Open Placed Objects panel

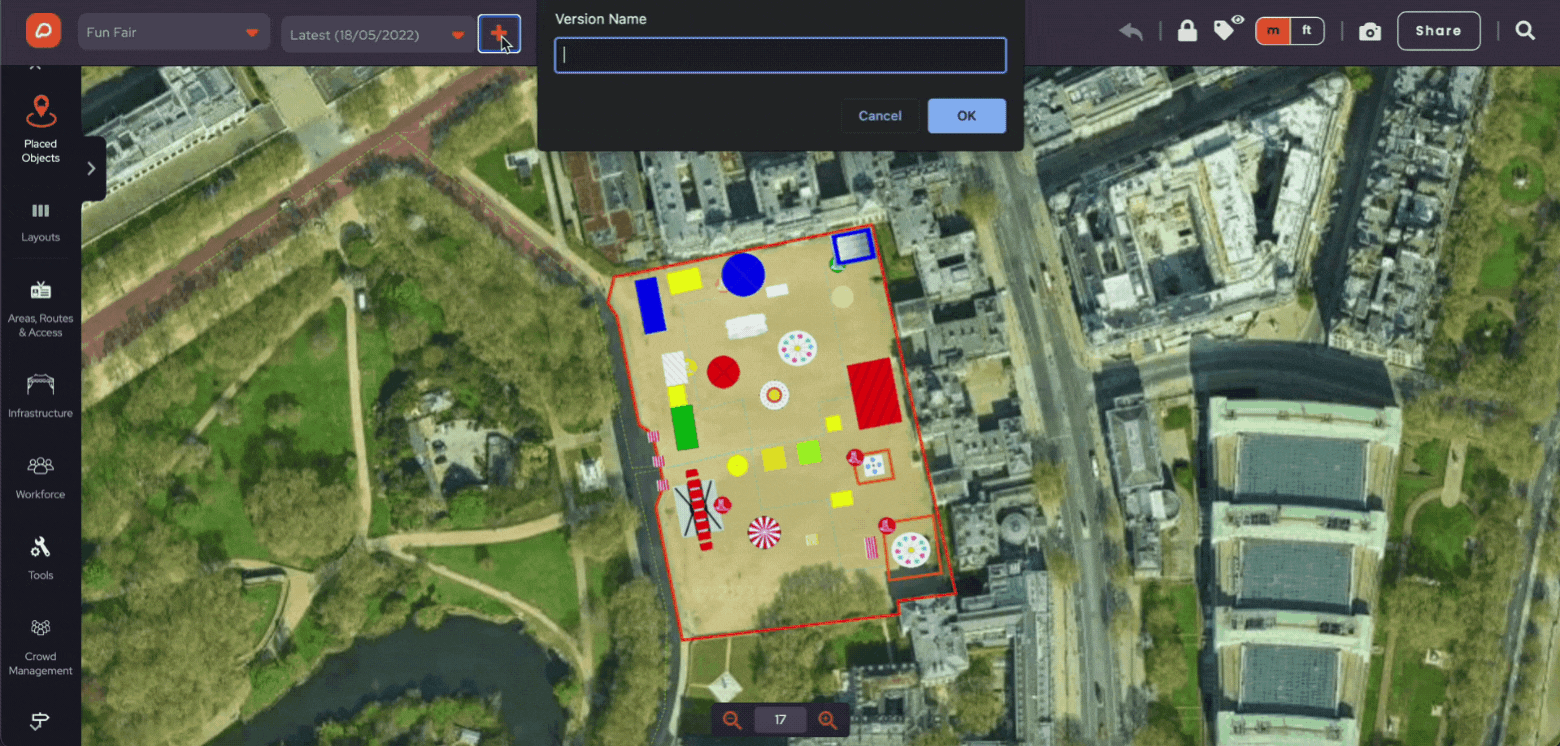click(41, 129)
